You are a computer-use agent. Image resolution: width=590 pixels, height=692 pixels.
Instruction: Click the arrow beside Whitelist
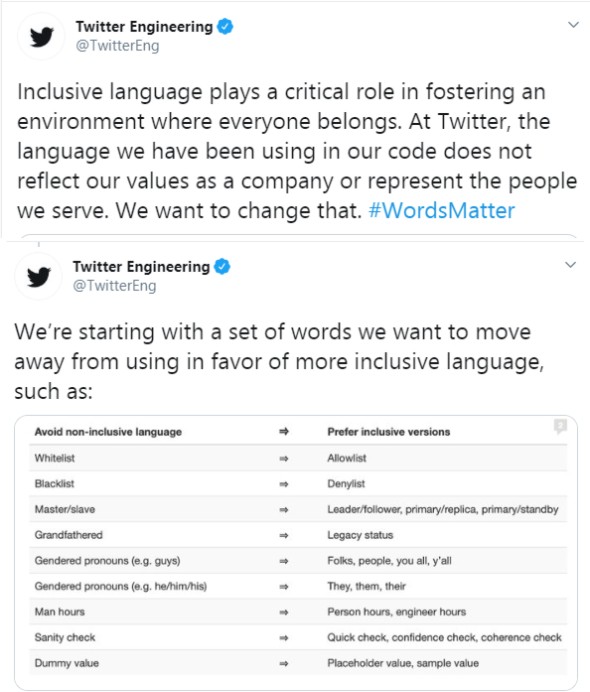pyautogui.click(x=284, y=459)
